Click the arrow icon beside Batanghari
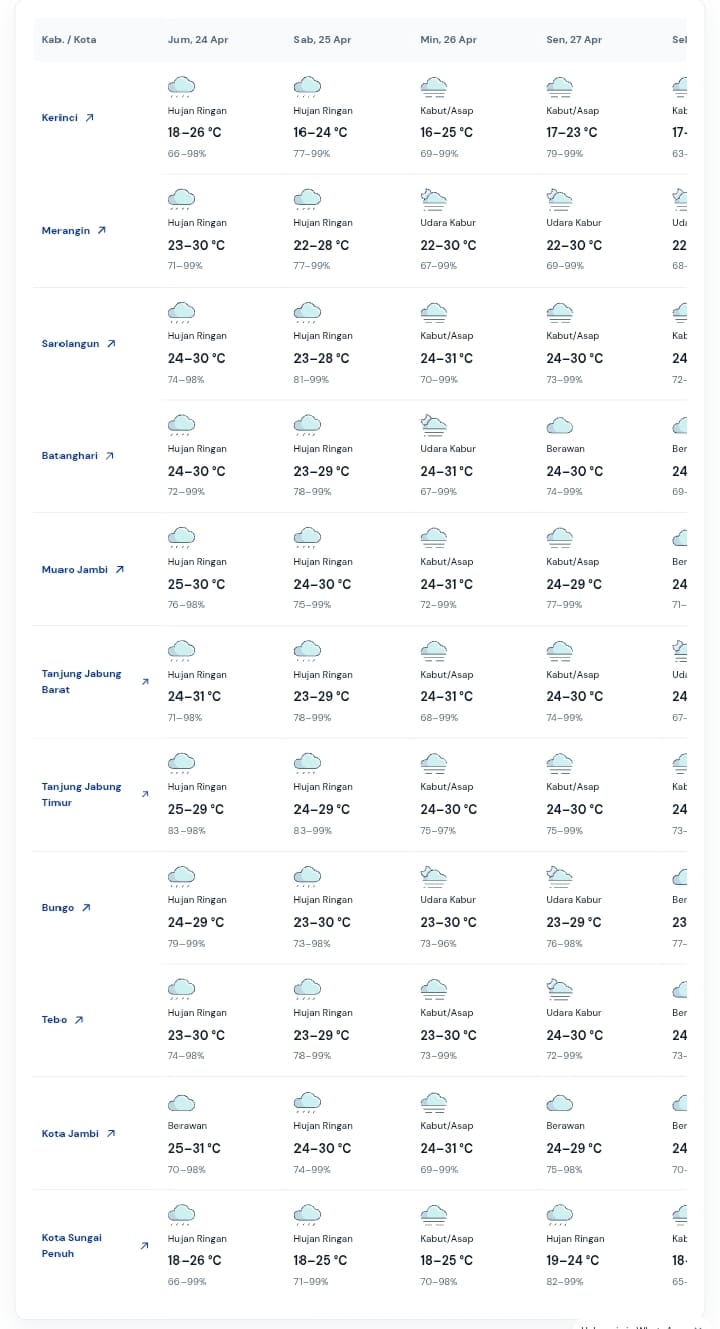 coord(109,456)
